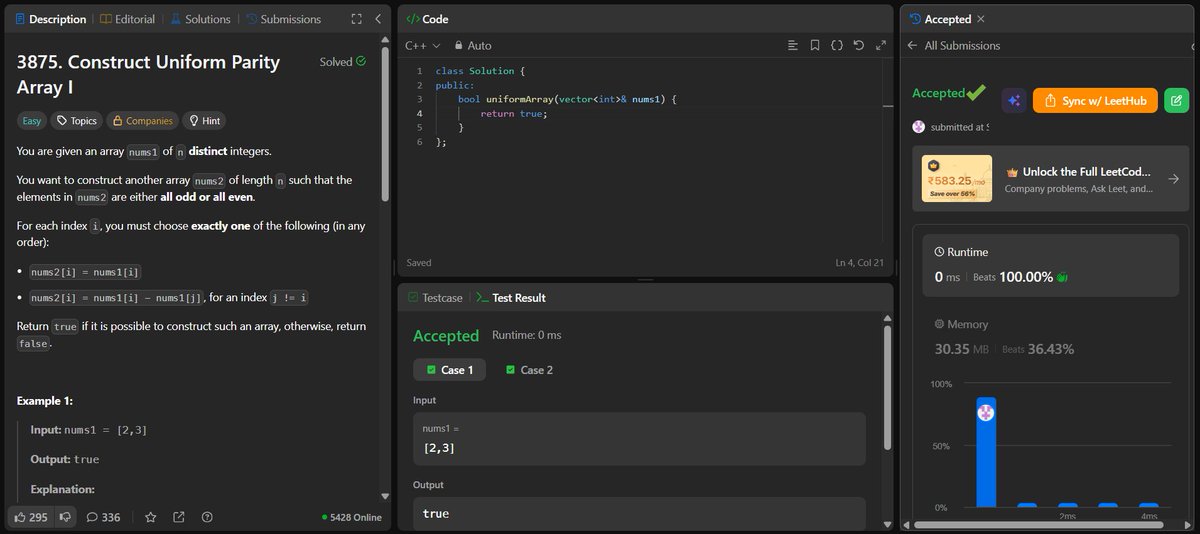Click the submitter avatar icon

point(919,127)
